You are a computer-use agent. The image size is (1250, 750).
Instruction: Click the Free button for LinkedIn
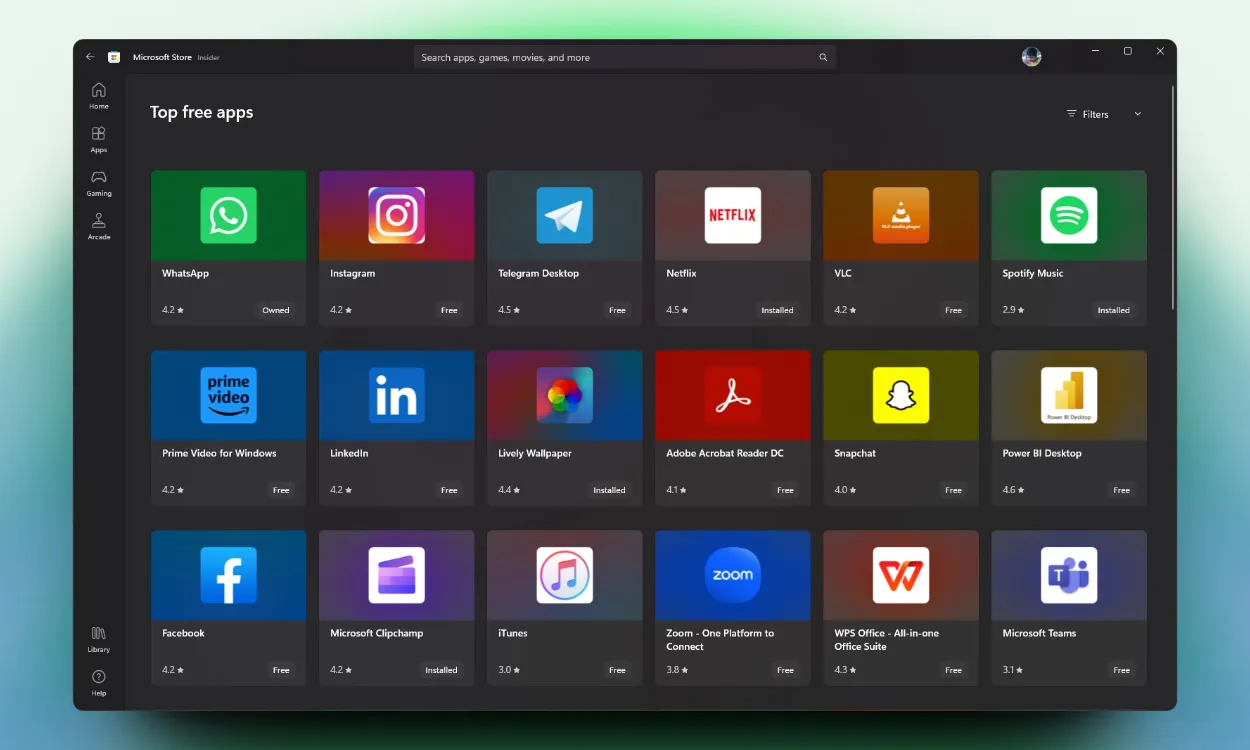[x=449, y=490]
